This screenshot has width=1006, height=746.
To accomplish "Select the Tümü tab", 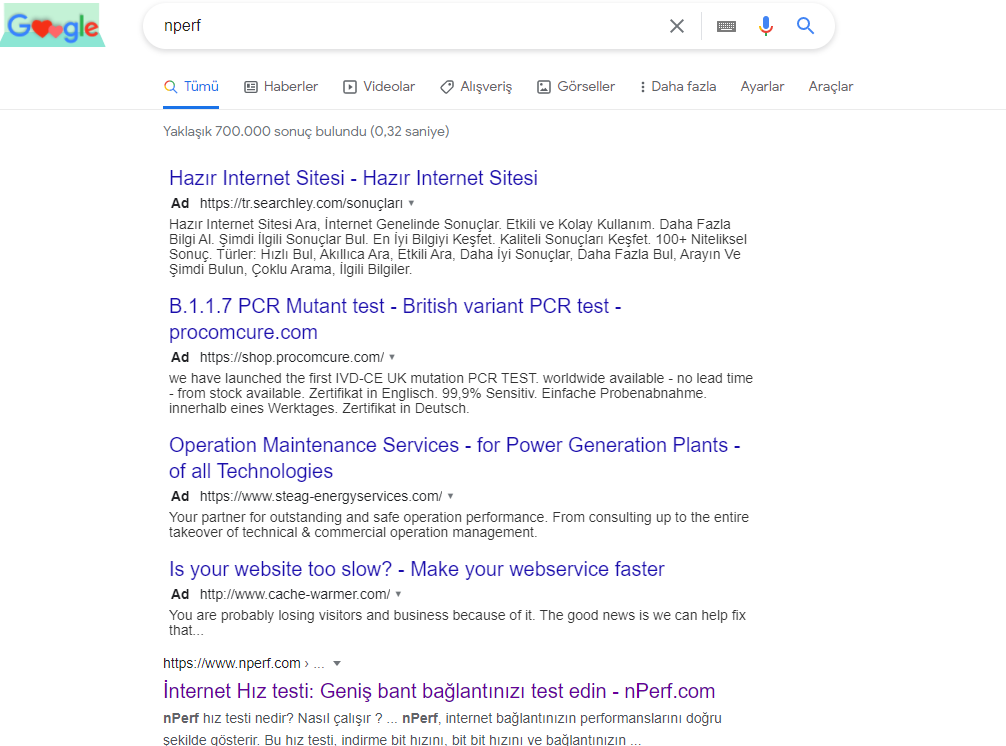I will pos(191,87).
